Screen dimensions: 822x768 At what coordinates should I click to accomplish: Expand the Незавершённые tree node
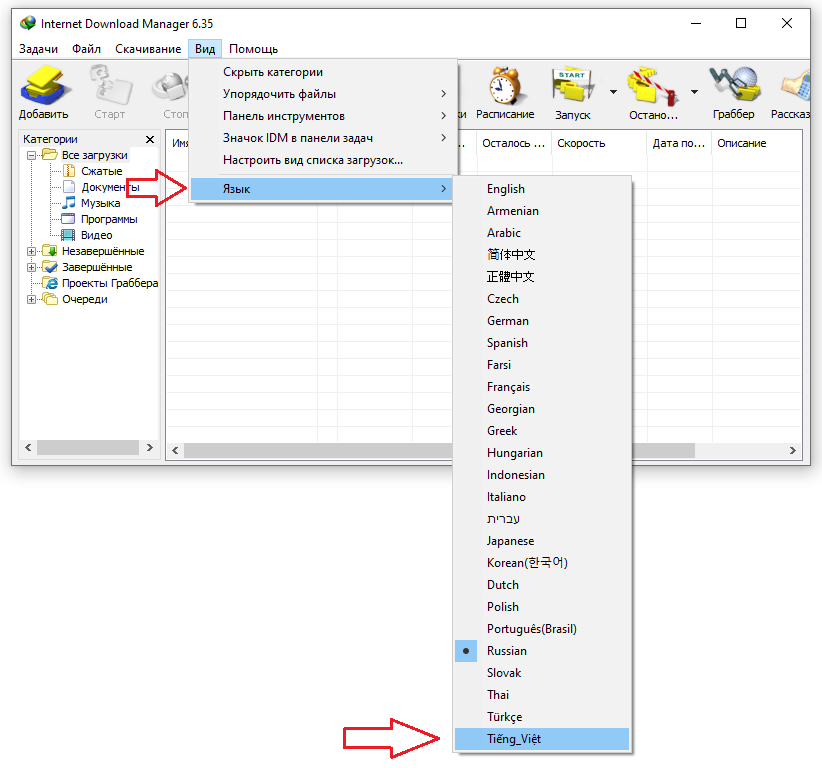(32, 251)
